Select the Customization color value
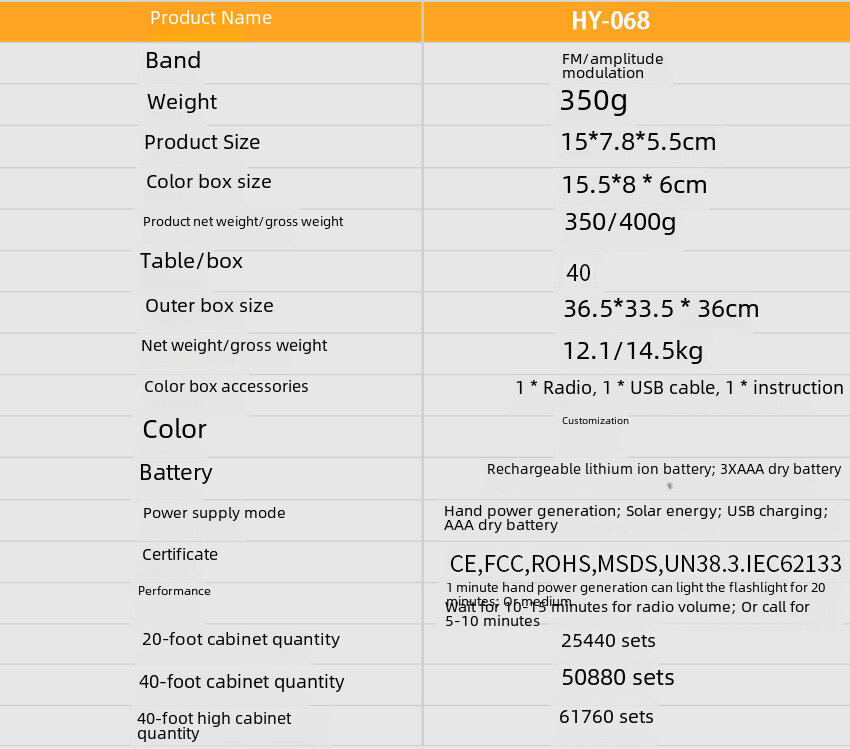The height and width of the screenshot is (749, 850). tap(595, 421)
